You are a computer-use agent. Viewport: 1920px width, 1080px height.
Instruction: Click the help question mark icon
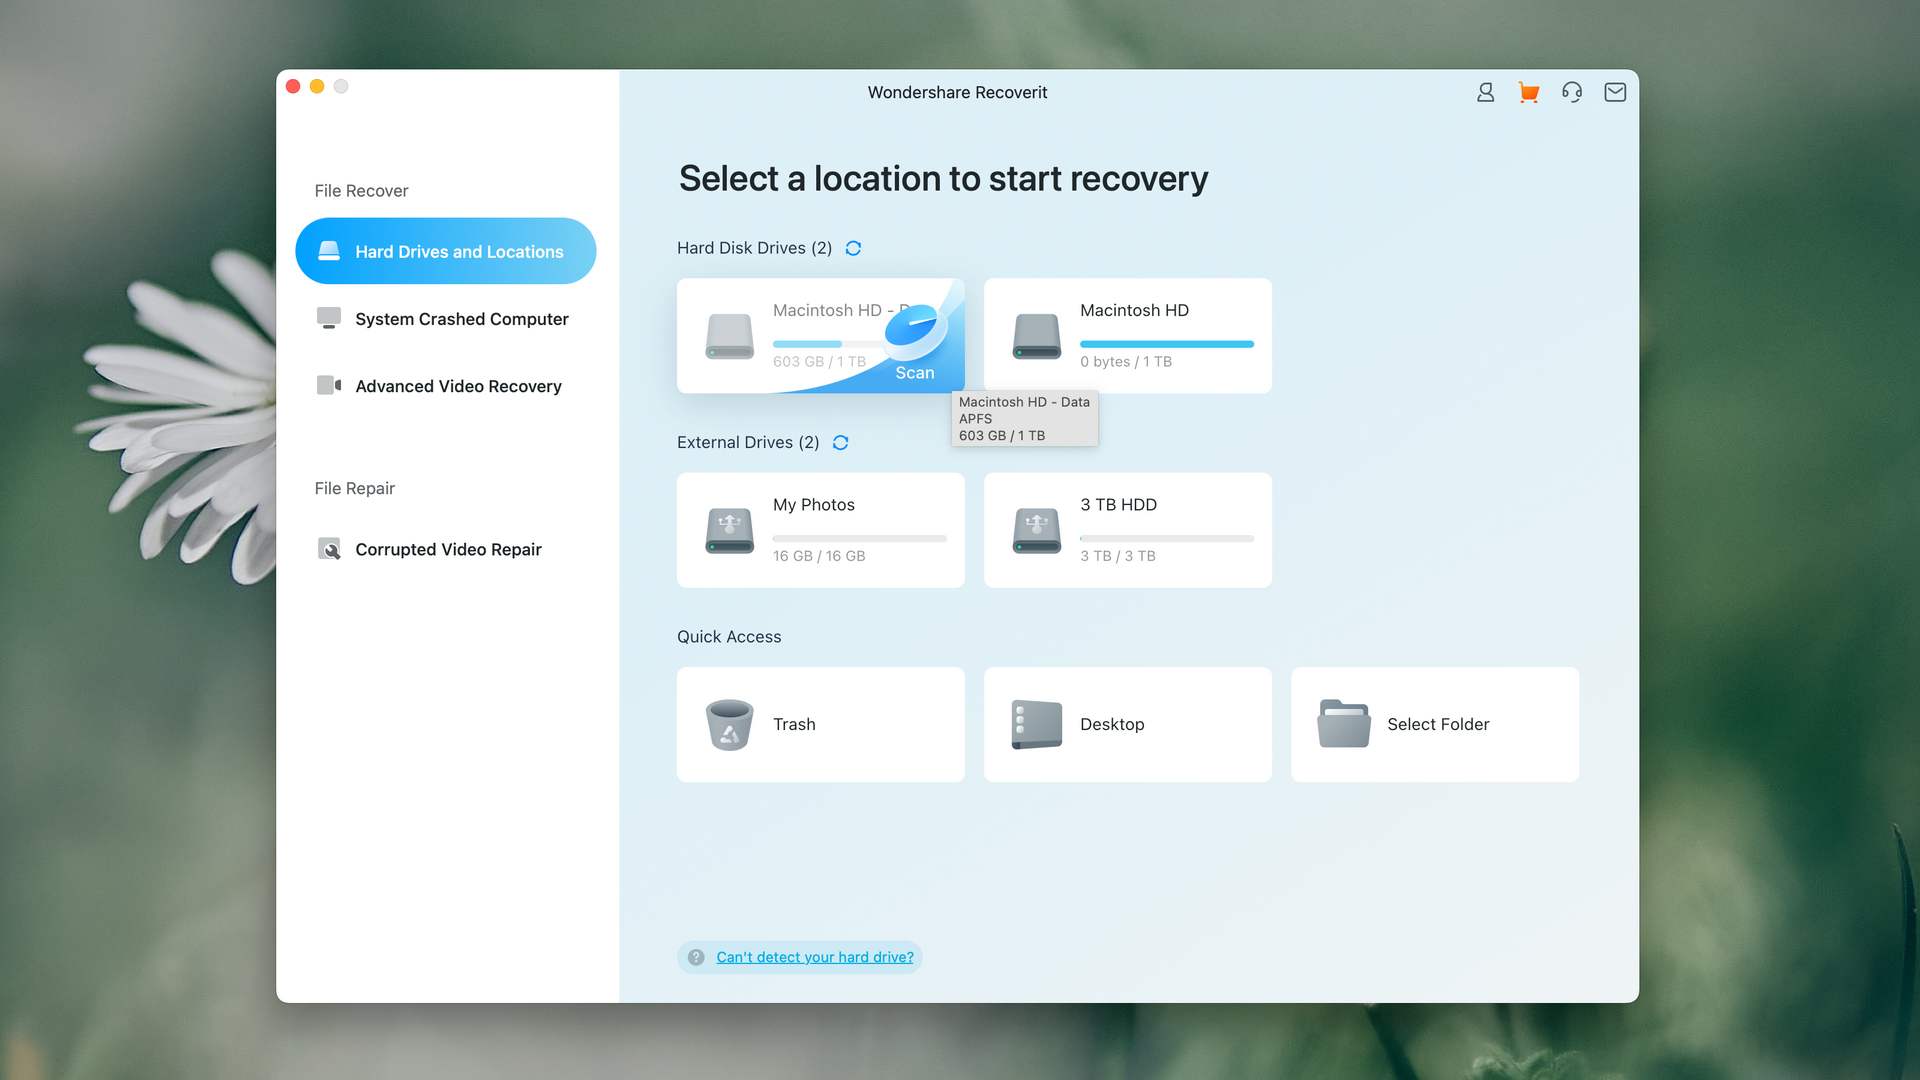(696, 957)
